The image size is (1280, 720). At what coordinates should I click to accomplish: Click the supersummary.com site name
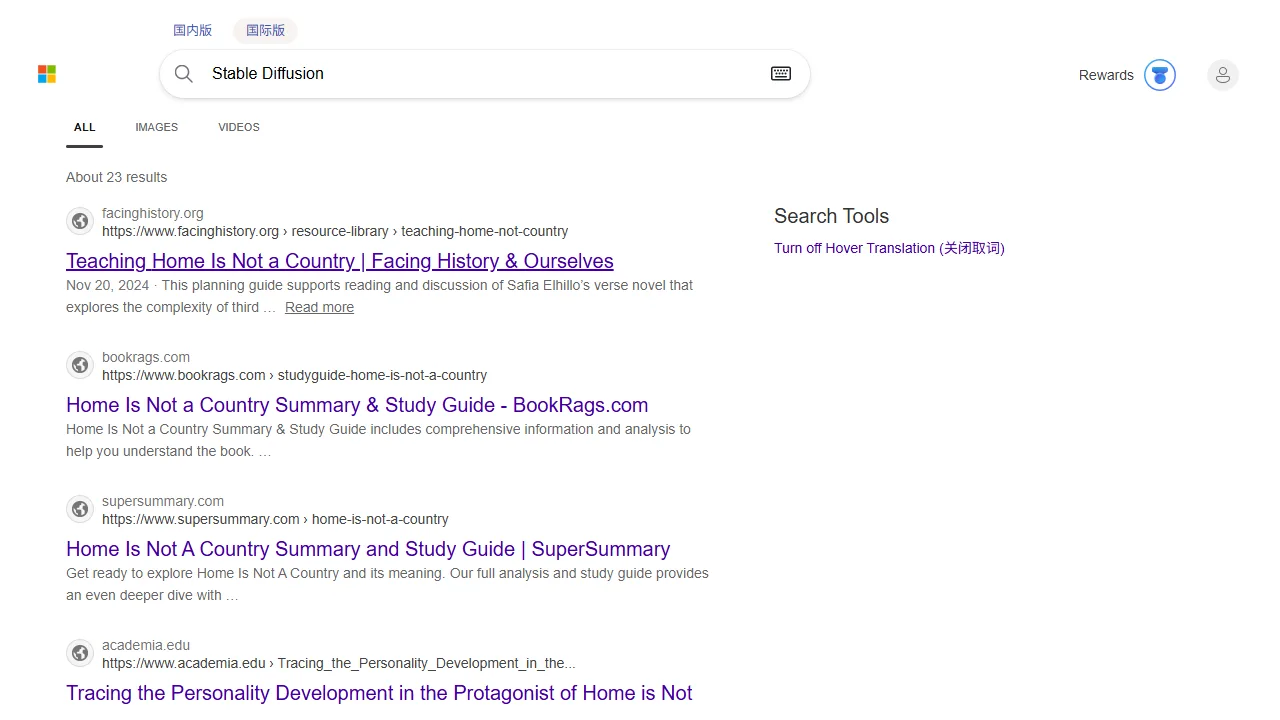coord(163,501)
